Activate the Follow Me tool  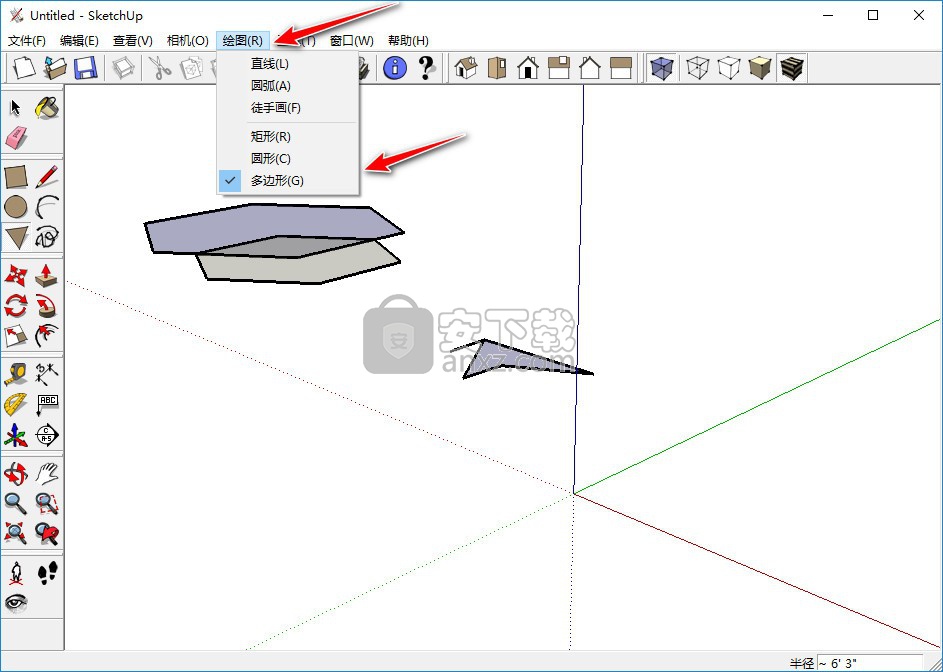click(x=46, y=306)
